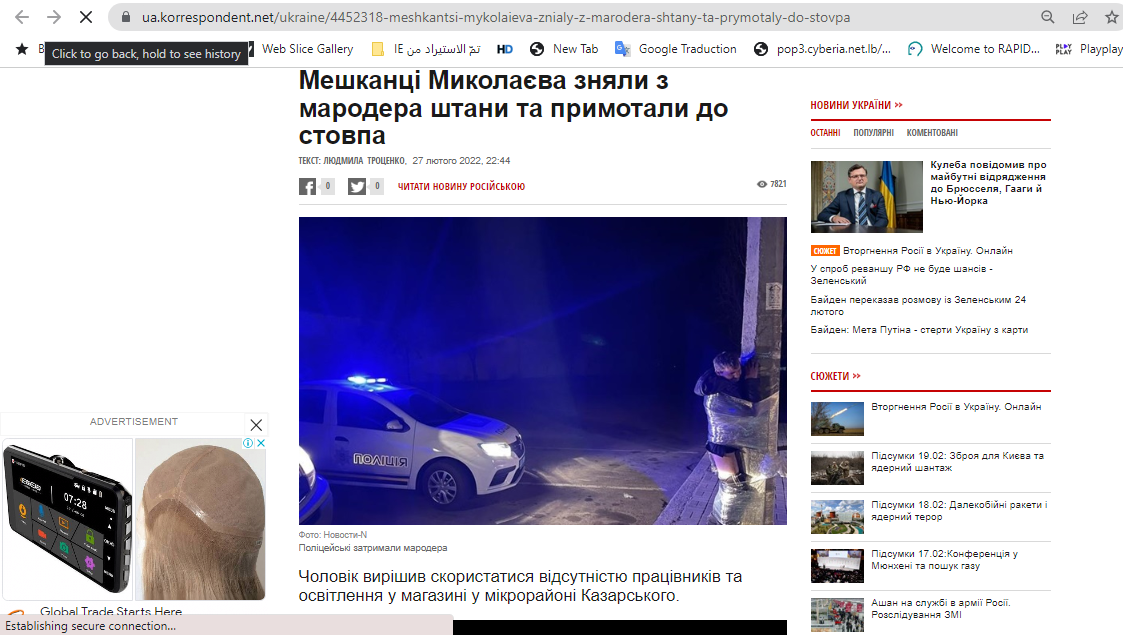This screenshot has width=1123, height=635.
Task: Select the Останні news tab
Action: (825, 132)
